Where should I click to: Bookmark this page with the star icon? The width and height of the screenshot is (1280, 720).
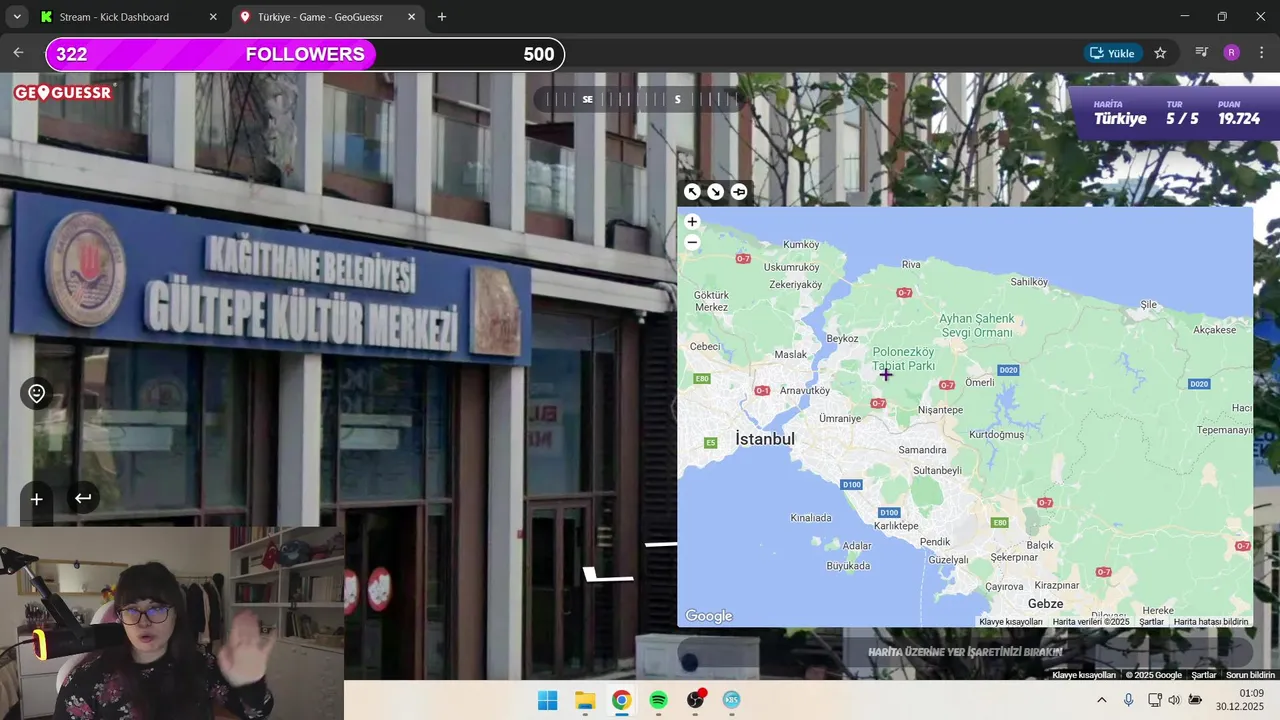[x=1160, y=53]
